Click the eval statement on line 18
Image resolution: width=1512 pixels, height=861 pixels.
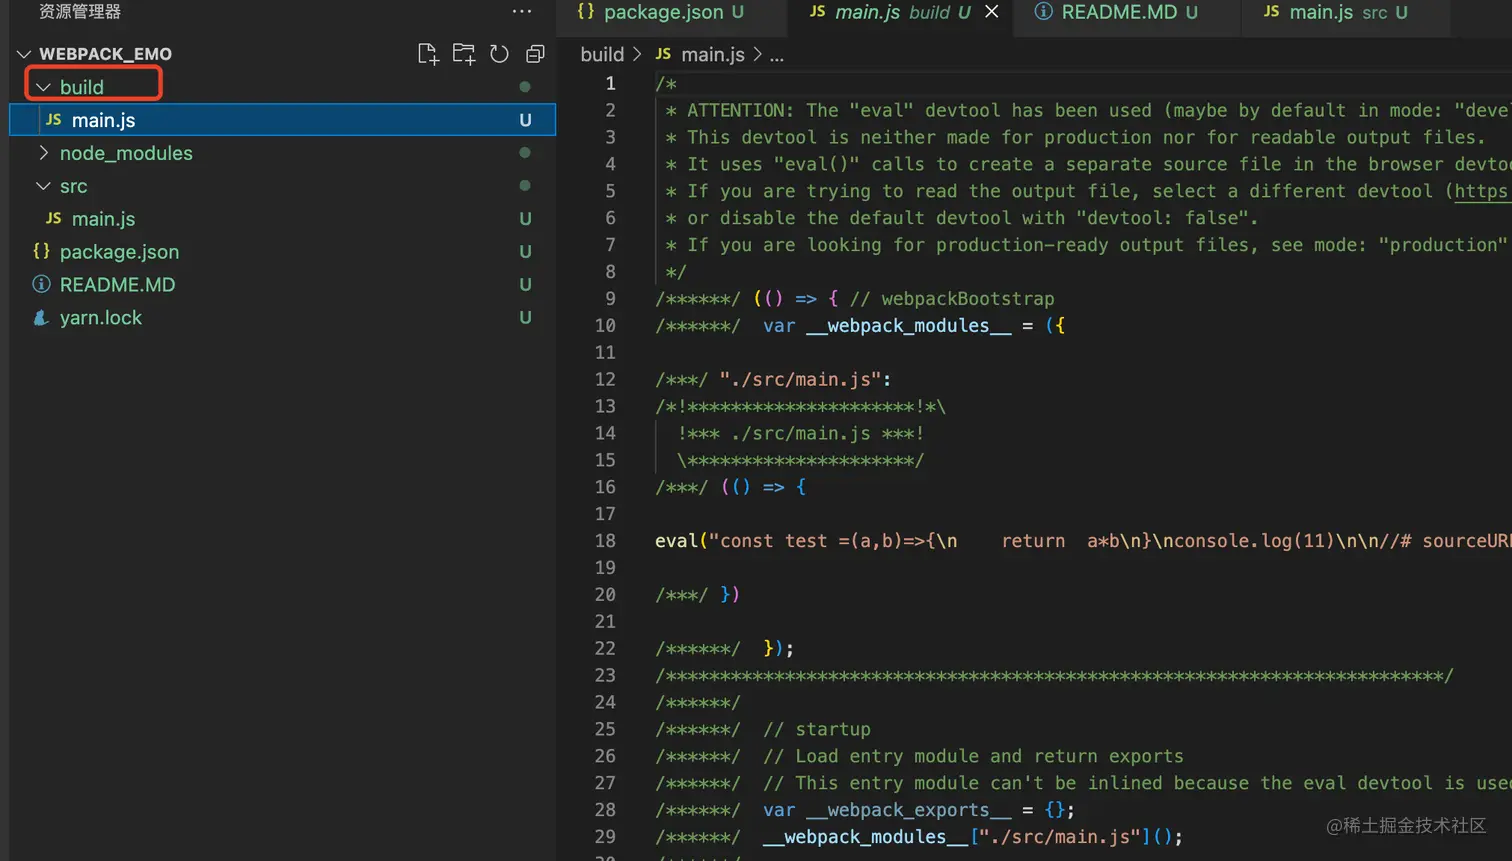pyautogui.click(x=1083, y=541)
